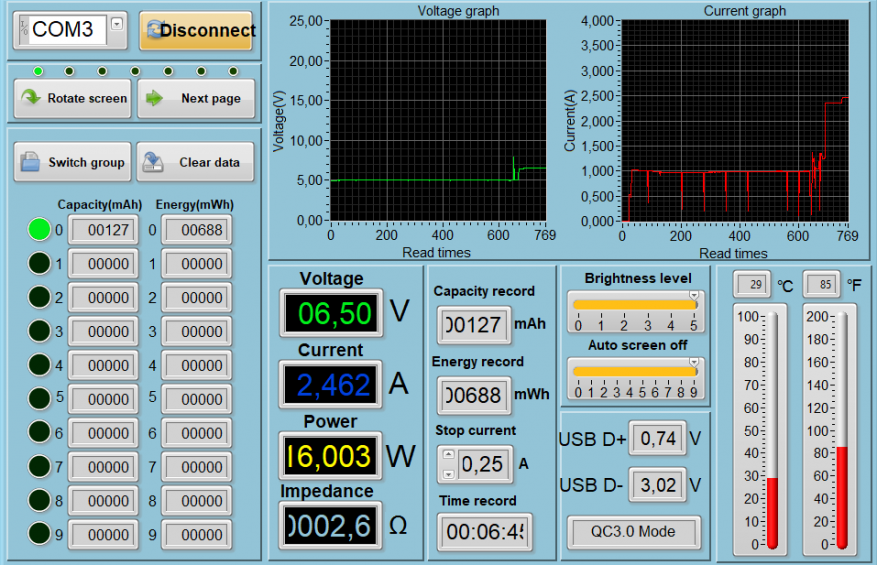Open the COM3 port dropdown
Image resolution: width=877 pixels, height=565 pixels.
[117, 23]
